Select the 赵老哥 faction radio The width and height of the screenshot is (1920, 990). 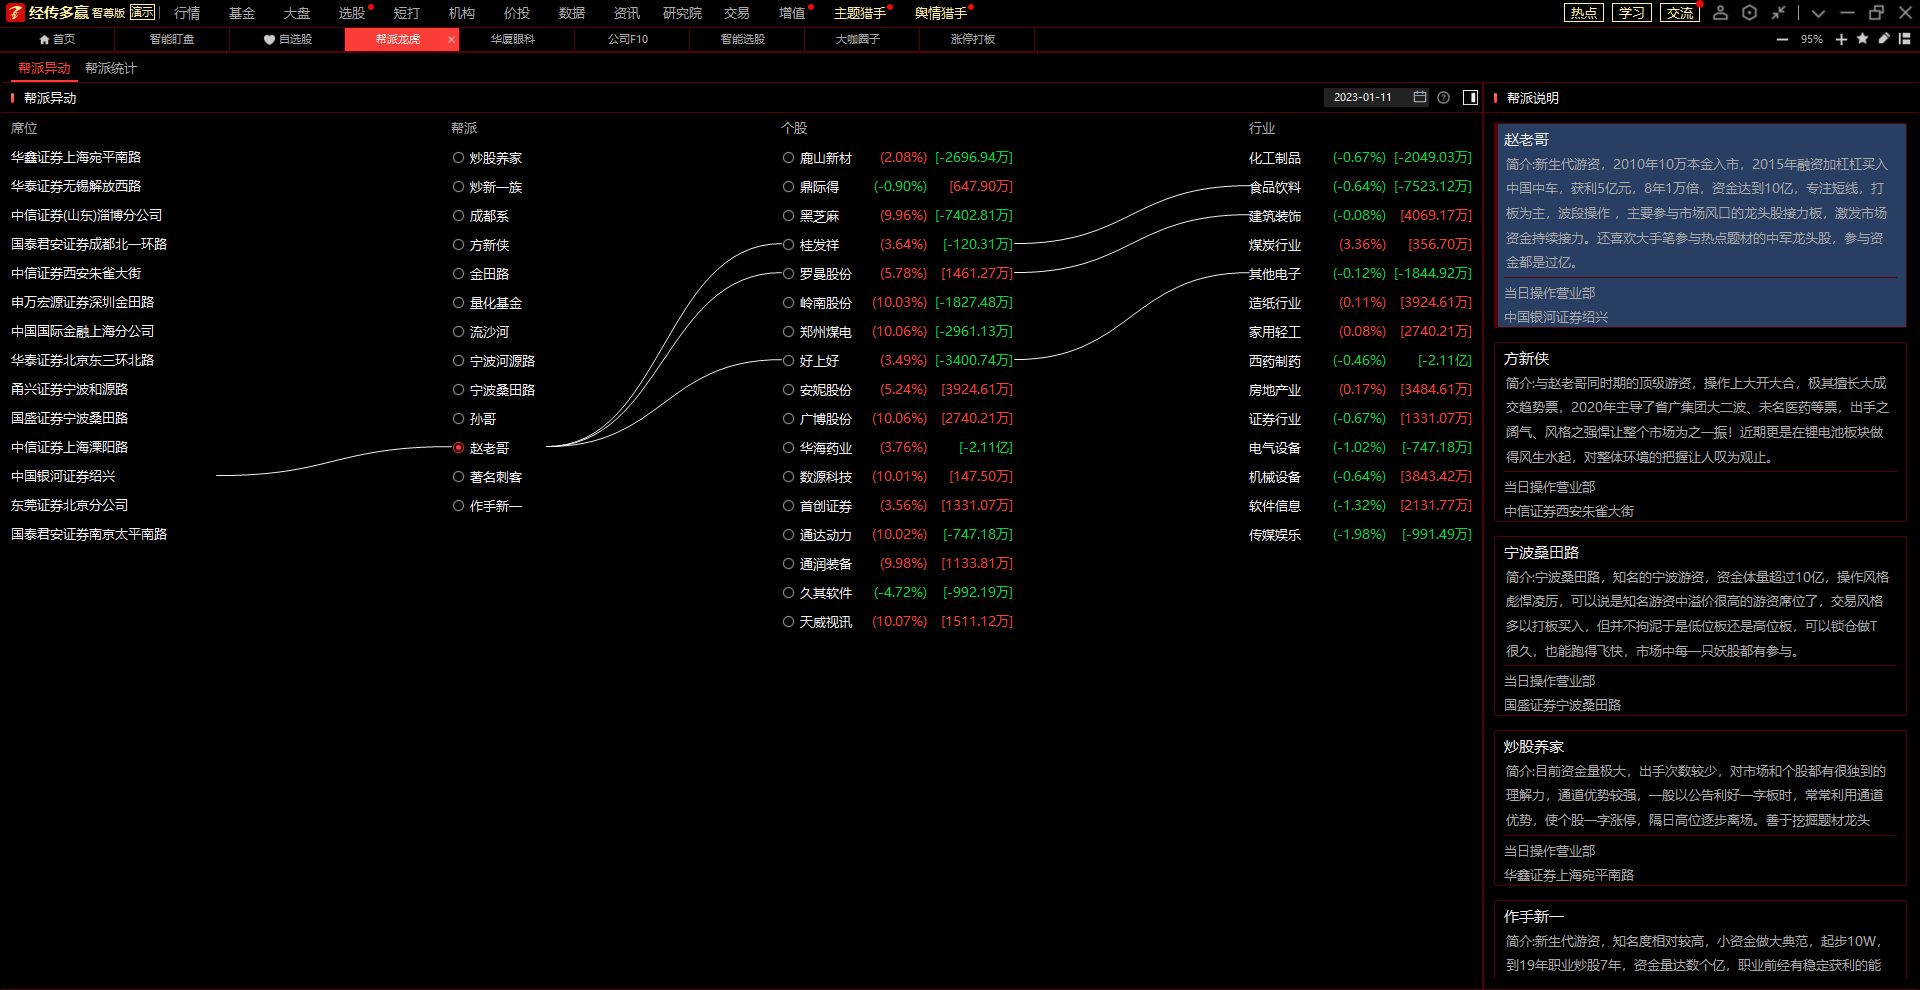(x=458, y=448)
